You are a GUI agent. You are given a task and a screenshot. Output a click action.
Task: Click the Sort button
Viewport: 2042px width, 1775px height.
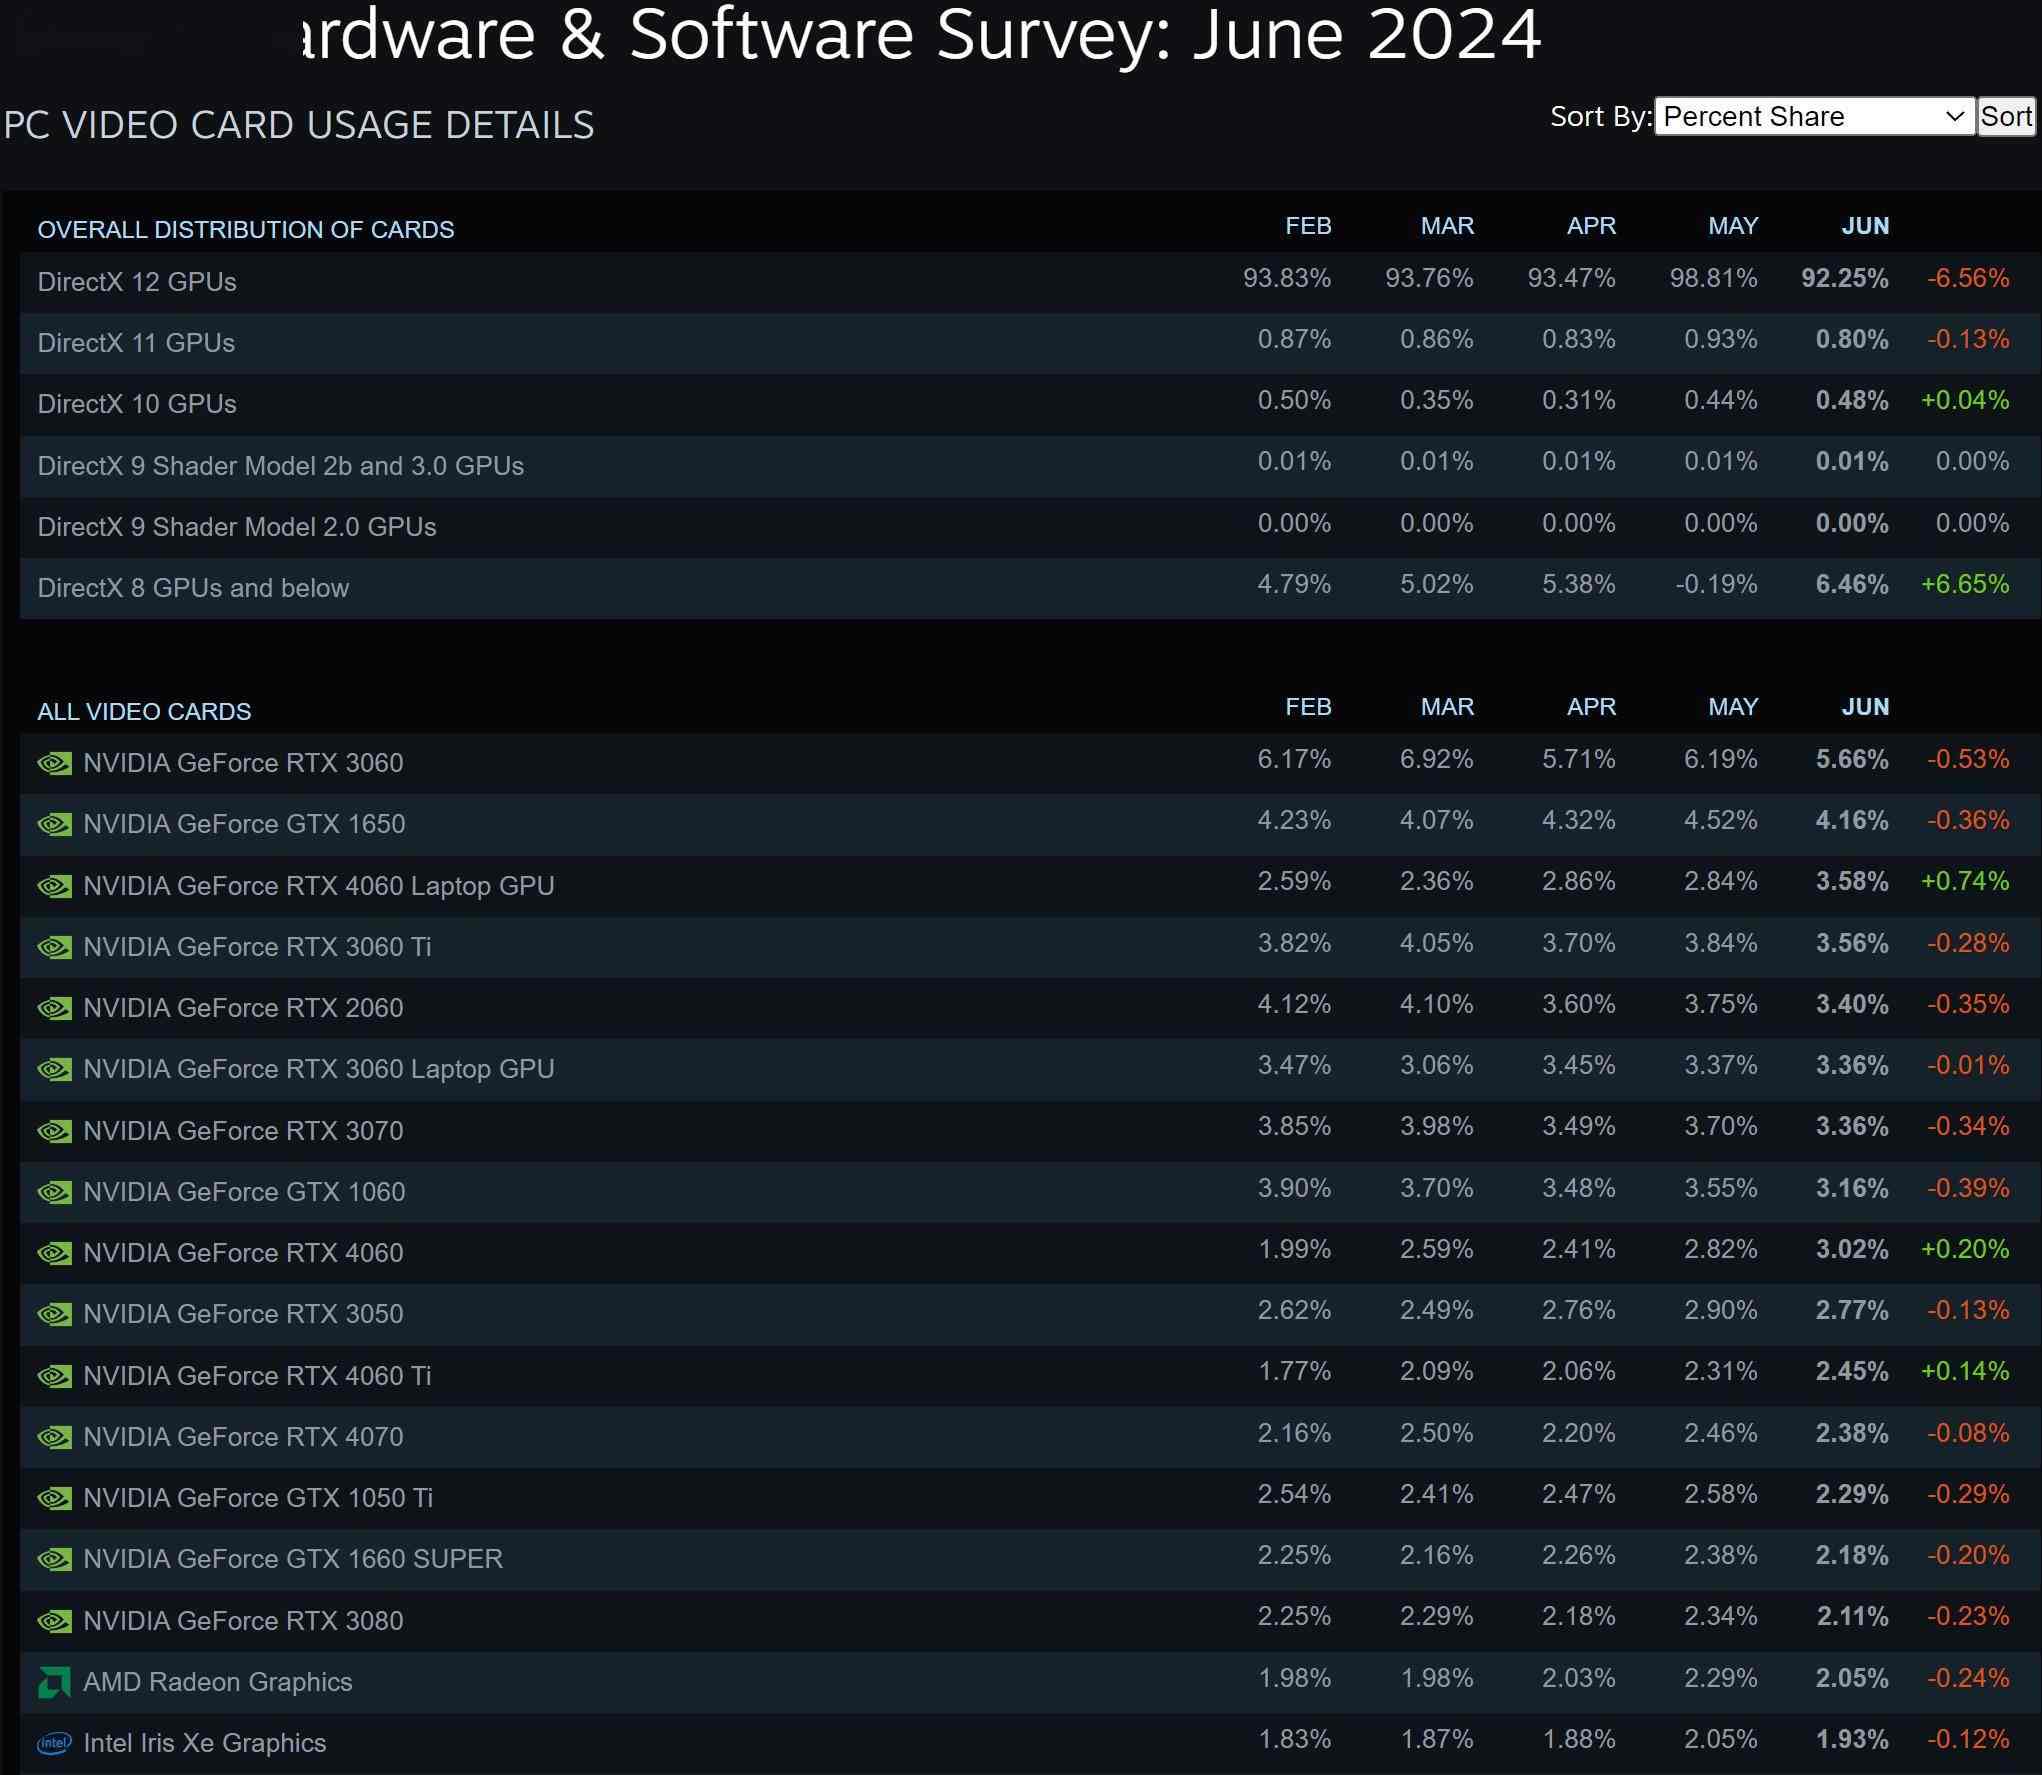click(2006, 116)
